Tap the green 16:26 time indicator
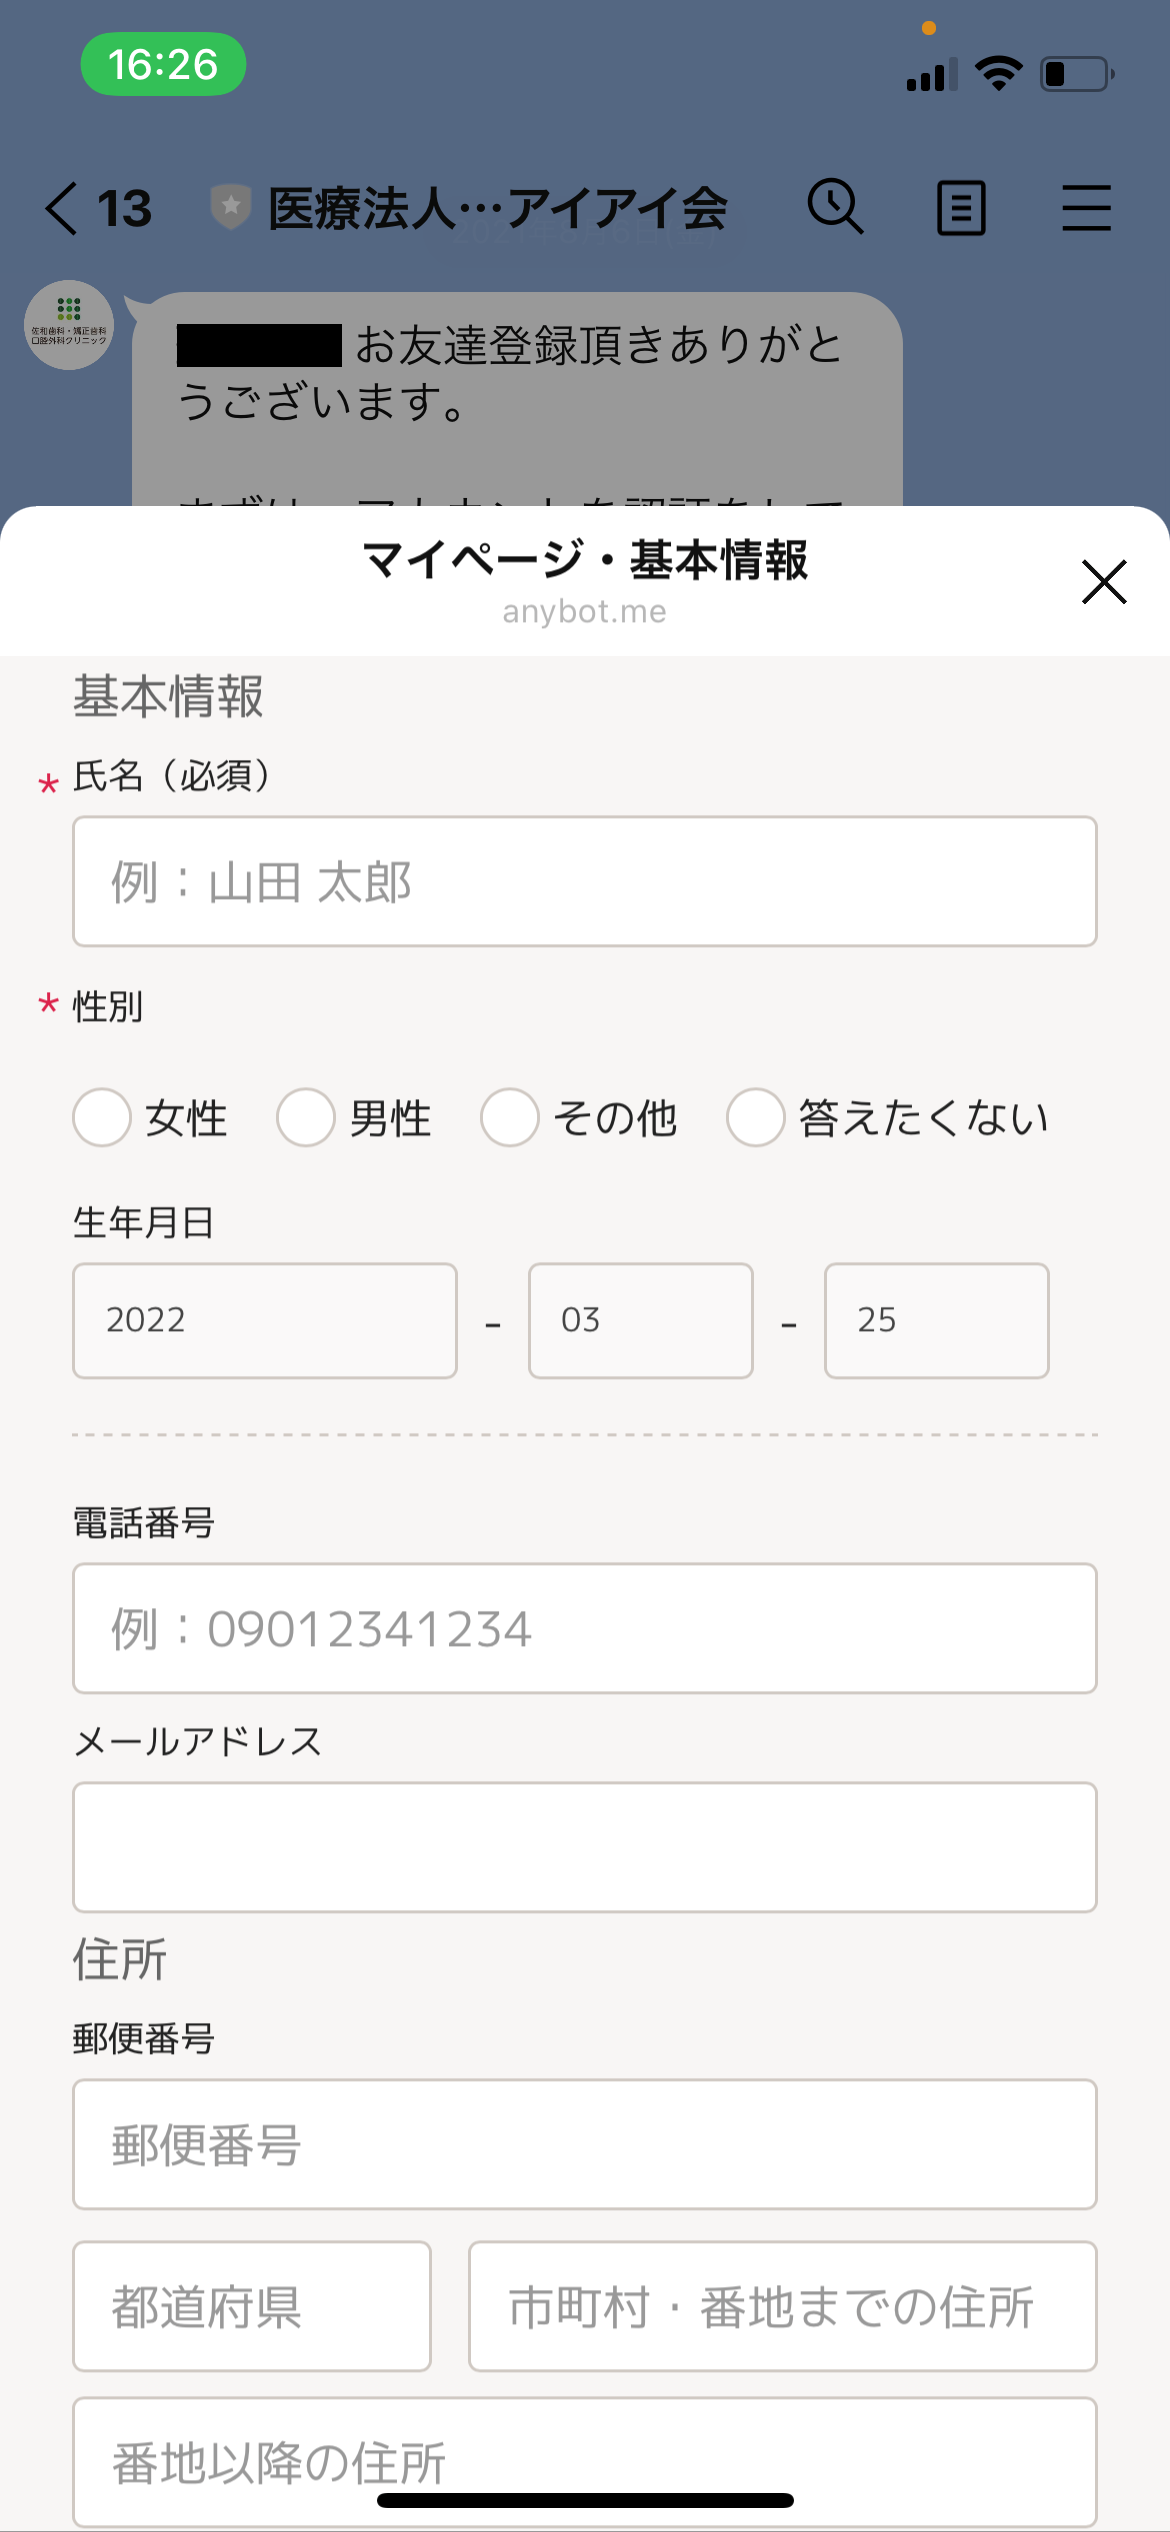 [163, 65]
